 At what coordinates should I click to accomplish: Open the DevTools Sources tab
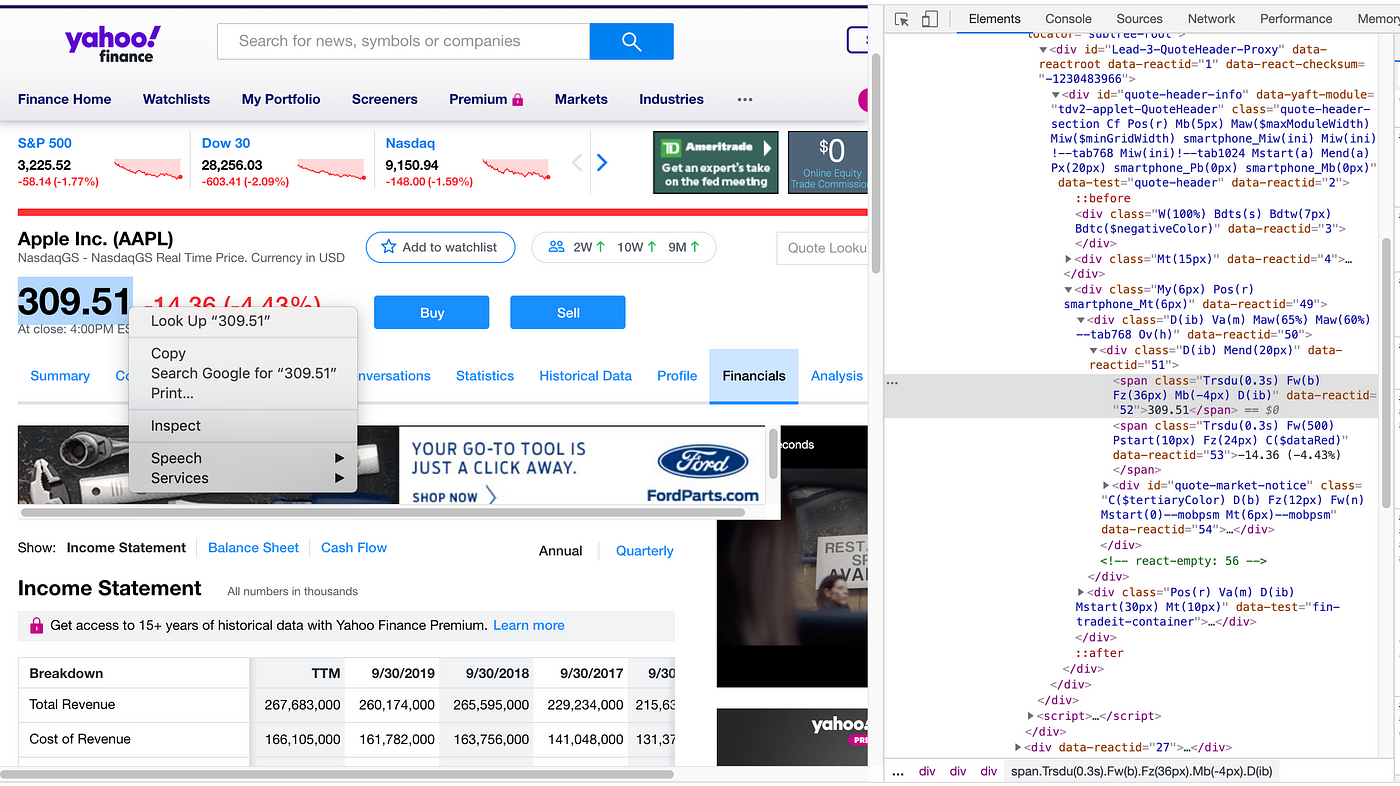click(x=1139, y=19)
